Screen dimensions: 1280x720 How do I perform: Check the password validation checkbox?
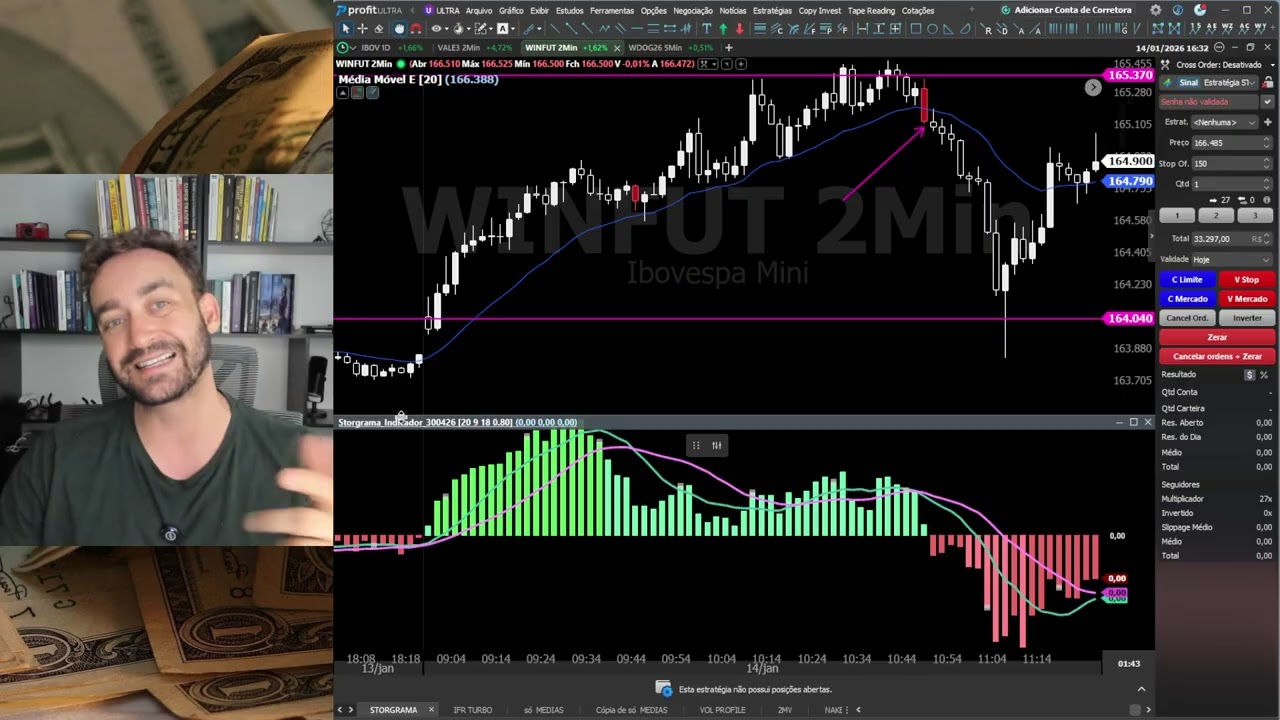coord(1267,102)
